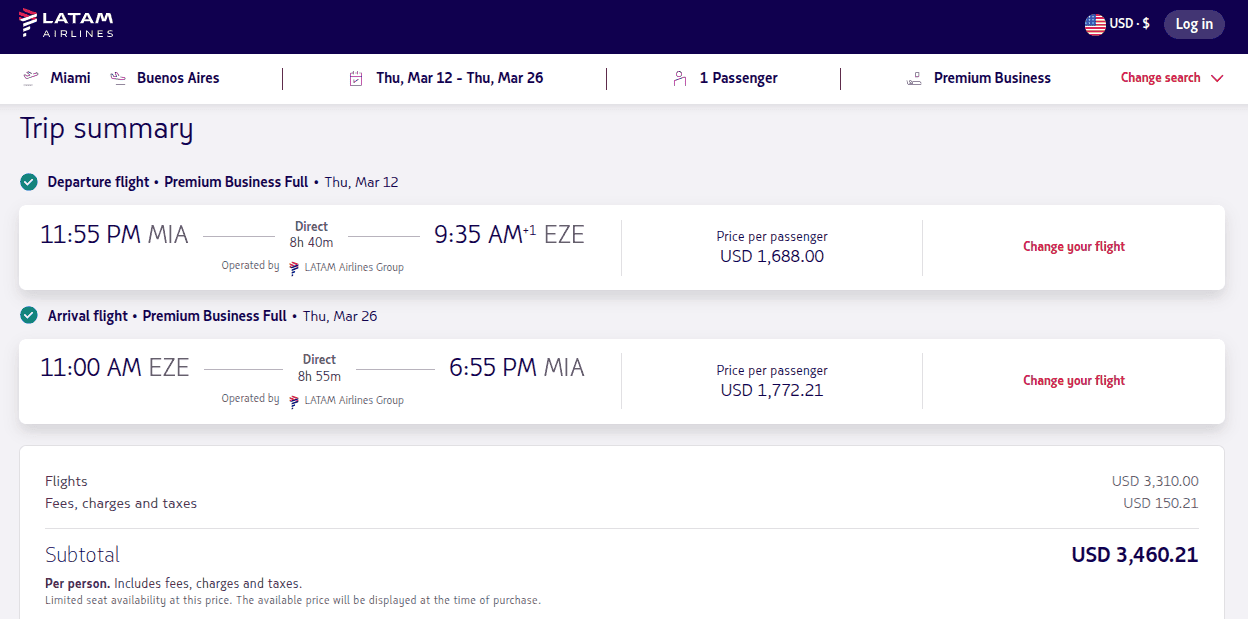This screenshot has width=1248, height=619.
Task: Open the Premium Business cabin selector
Action: click(993, 77)
